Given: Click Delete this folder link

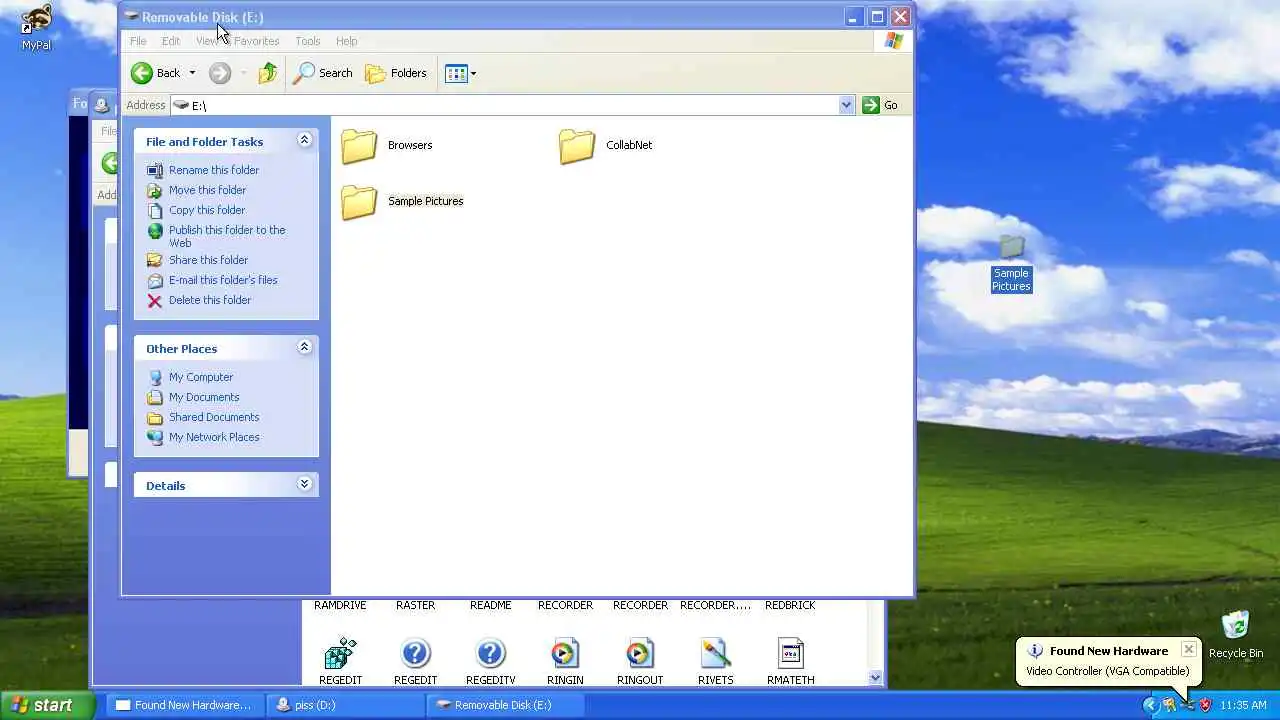Looking at the screenshot, I should pos(210,300).
